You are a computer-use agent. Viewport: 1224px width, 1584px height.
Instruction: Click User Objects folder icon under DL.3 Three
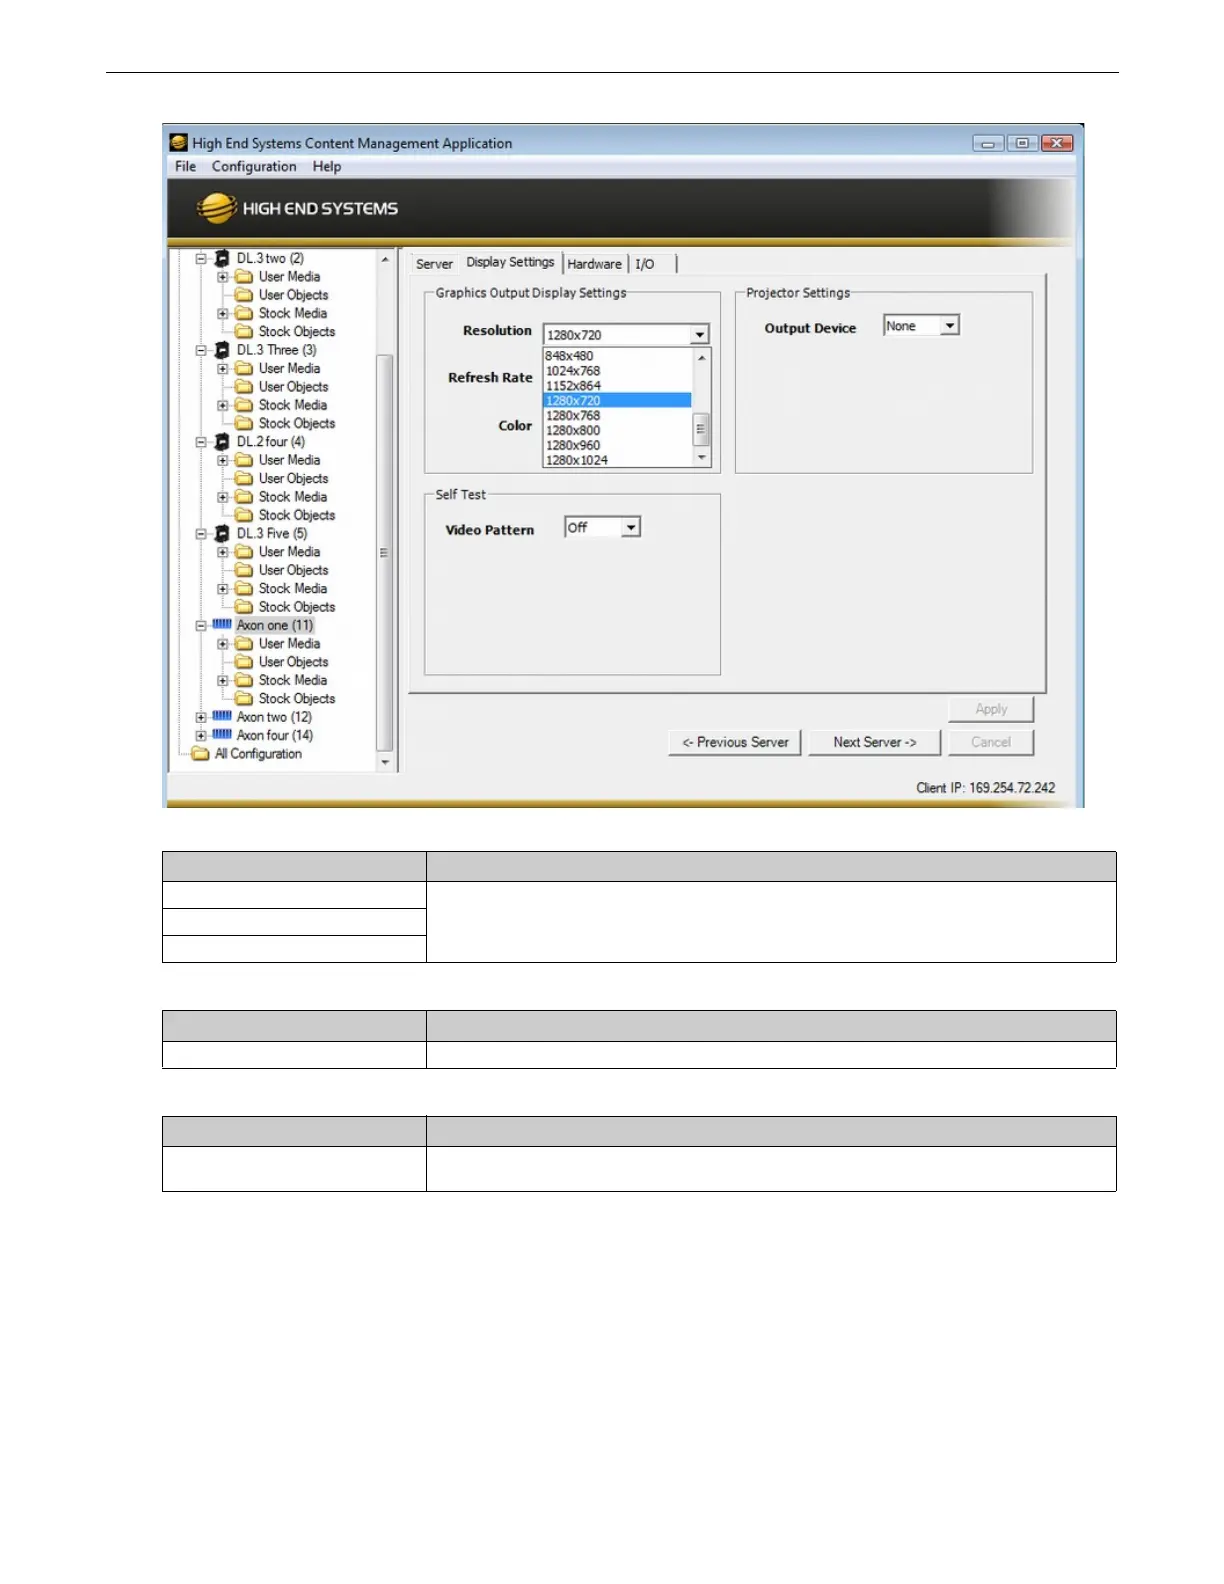tap(244, 387)
